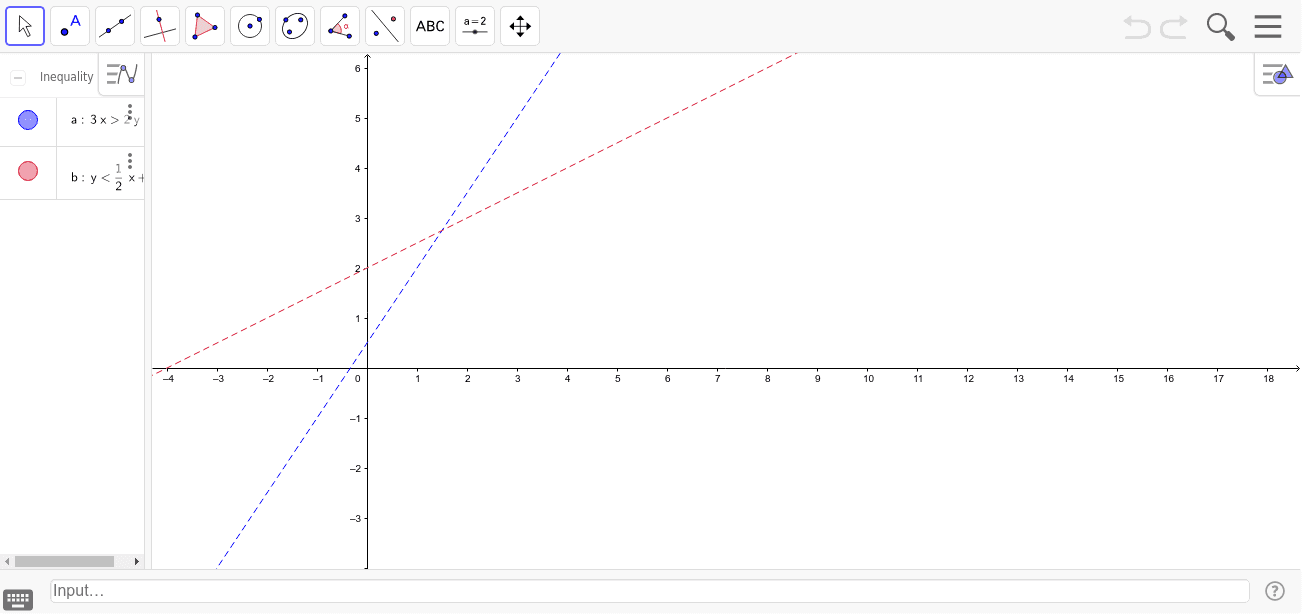Click the Algebra panel right scroll arrow

(138, 561)
